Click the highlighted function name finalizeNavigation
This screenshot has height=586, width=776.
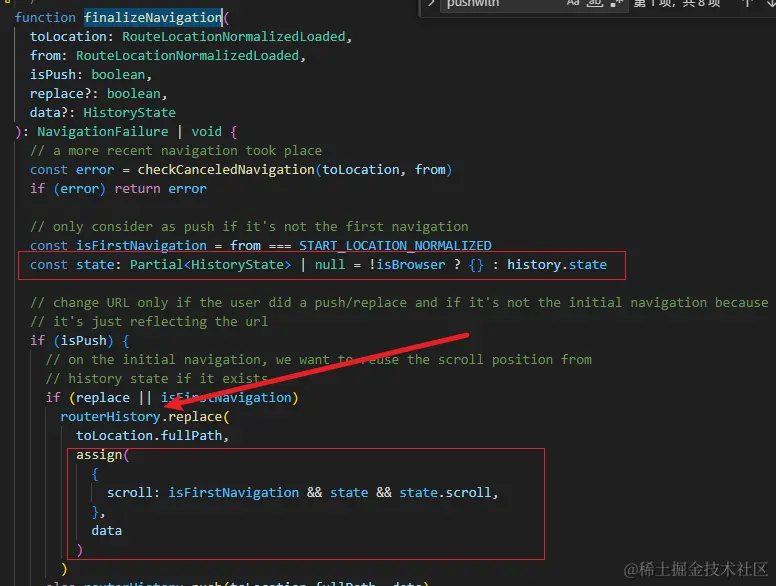(152, 17)
